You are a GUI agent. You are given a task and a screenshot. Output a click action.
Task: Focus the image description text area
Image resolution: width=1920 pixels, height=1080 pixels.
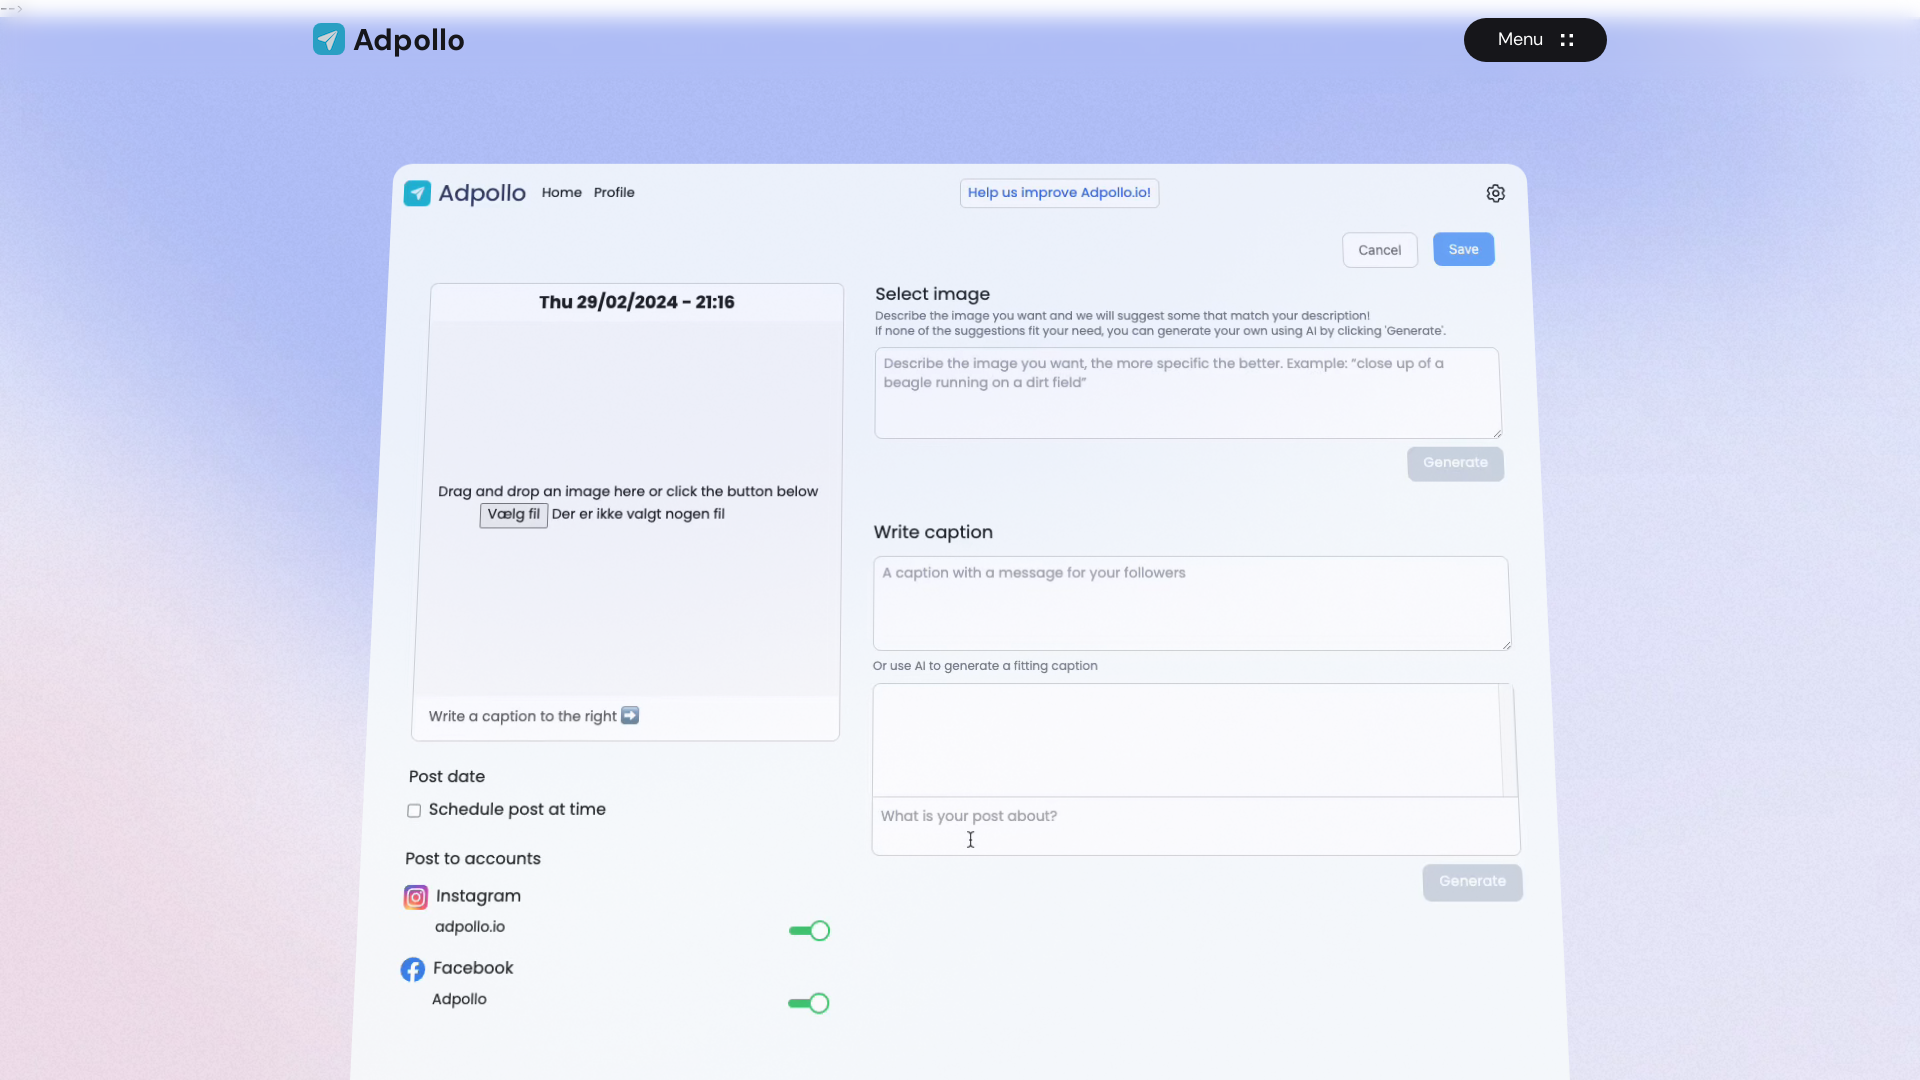click(1187, 393)
